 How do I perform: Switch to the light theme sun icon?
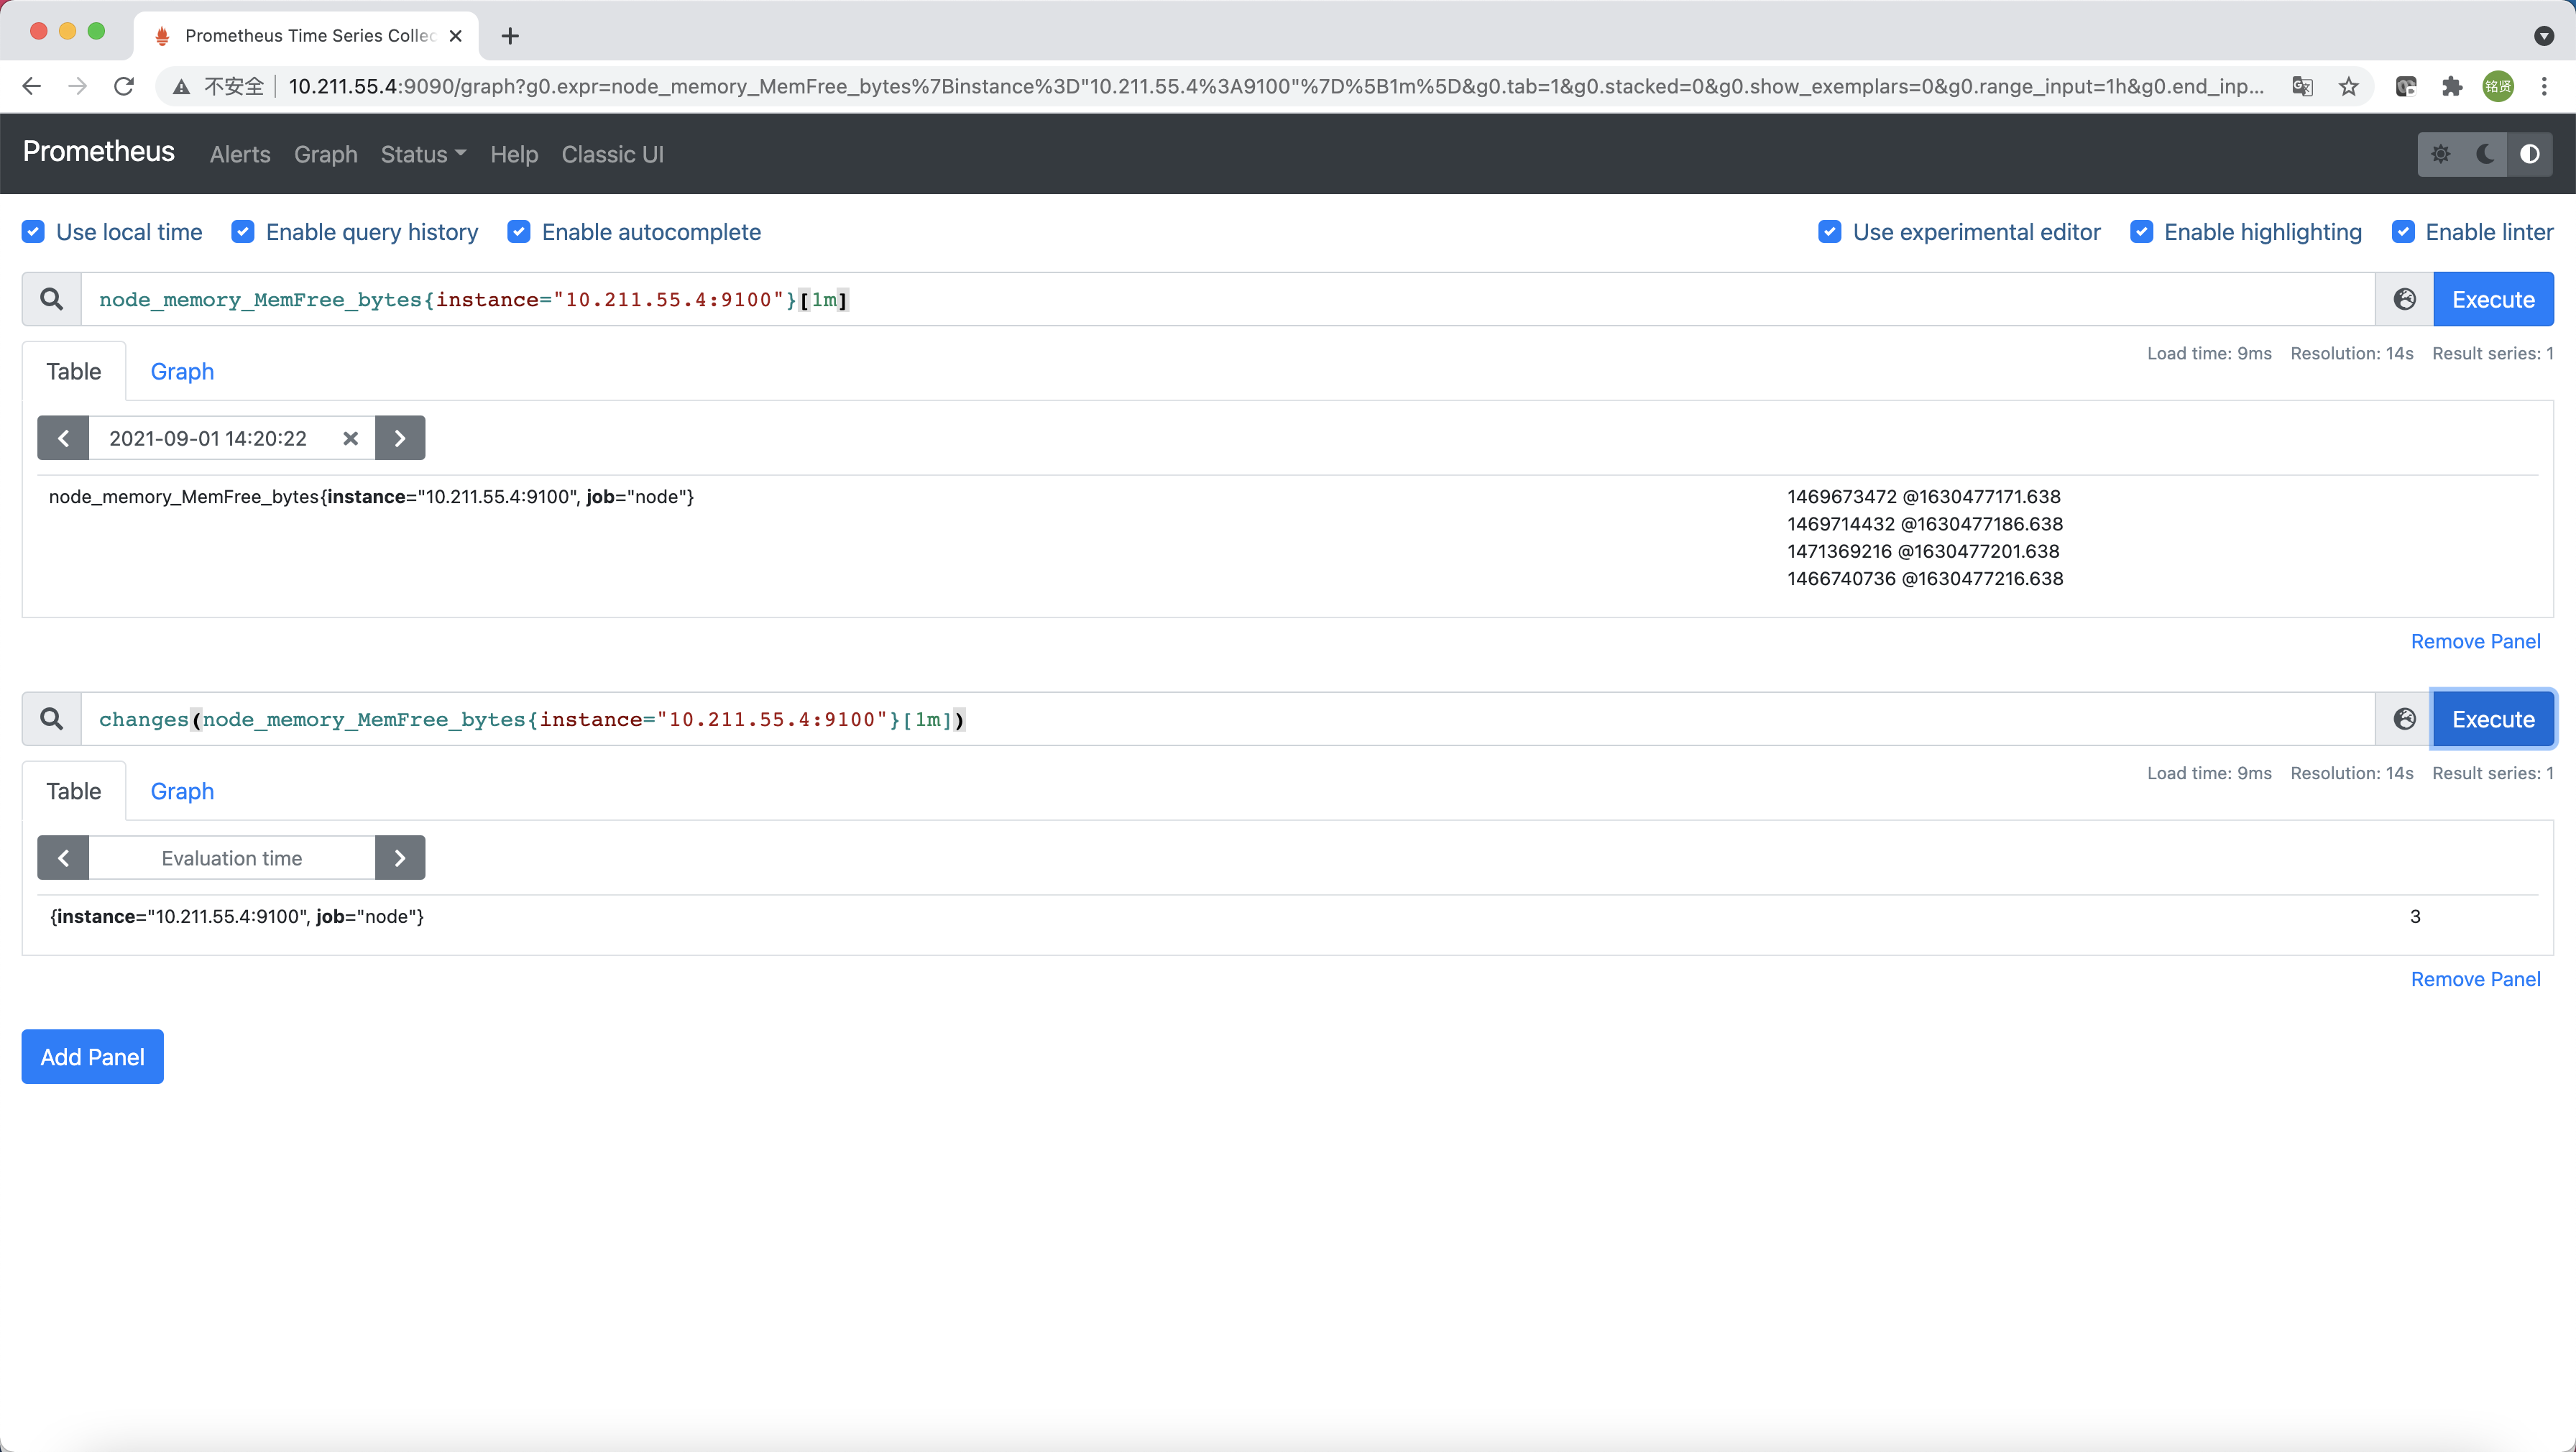[x=2441, y=154]
